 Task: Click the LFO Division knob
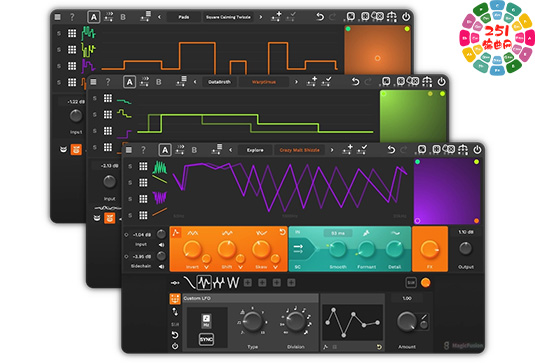[295, 322]
